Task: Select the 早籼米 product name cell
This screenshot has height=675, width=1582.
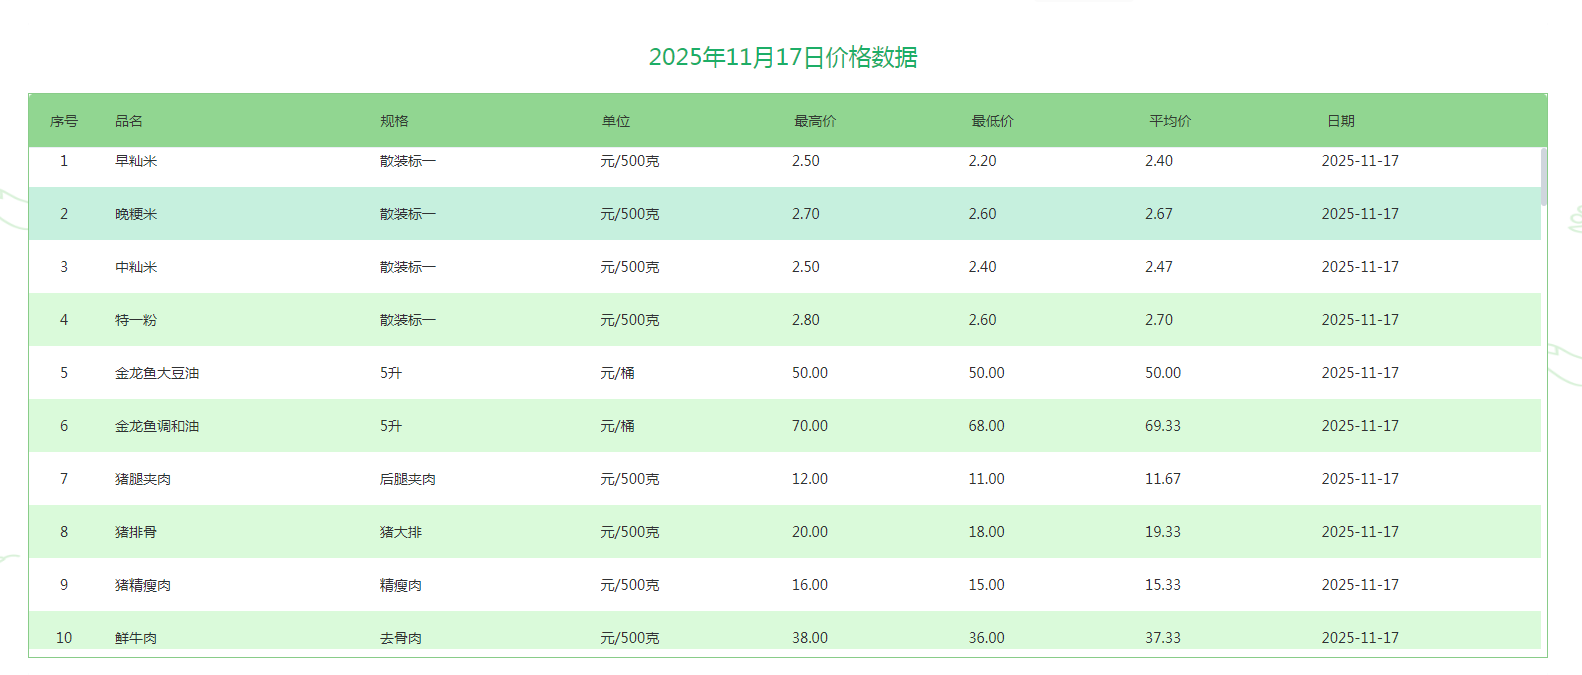Action: 136,161
